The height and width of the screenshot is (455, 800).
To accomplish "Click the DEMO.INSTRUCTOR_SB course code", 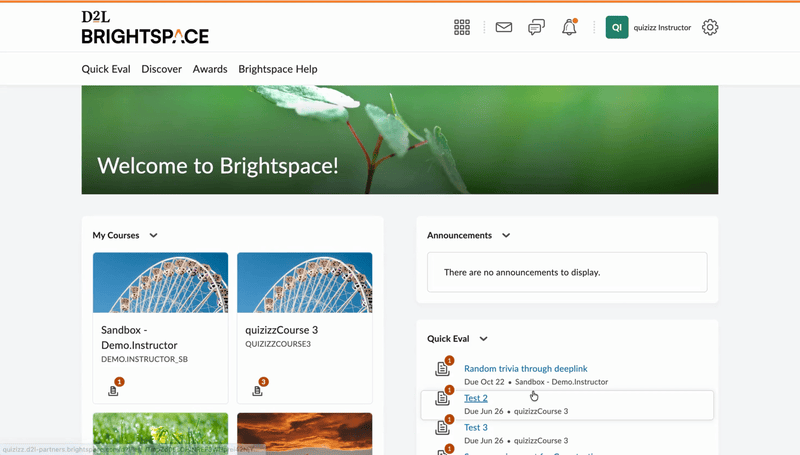I will 144,359.
